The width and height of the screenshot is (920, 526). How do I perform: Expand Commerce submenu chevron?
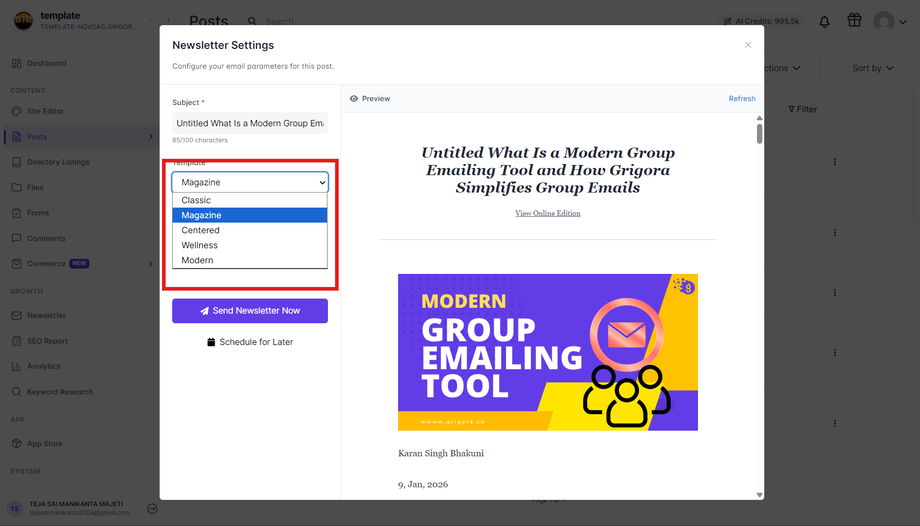[x=151, y=264]
